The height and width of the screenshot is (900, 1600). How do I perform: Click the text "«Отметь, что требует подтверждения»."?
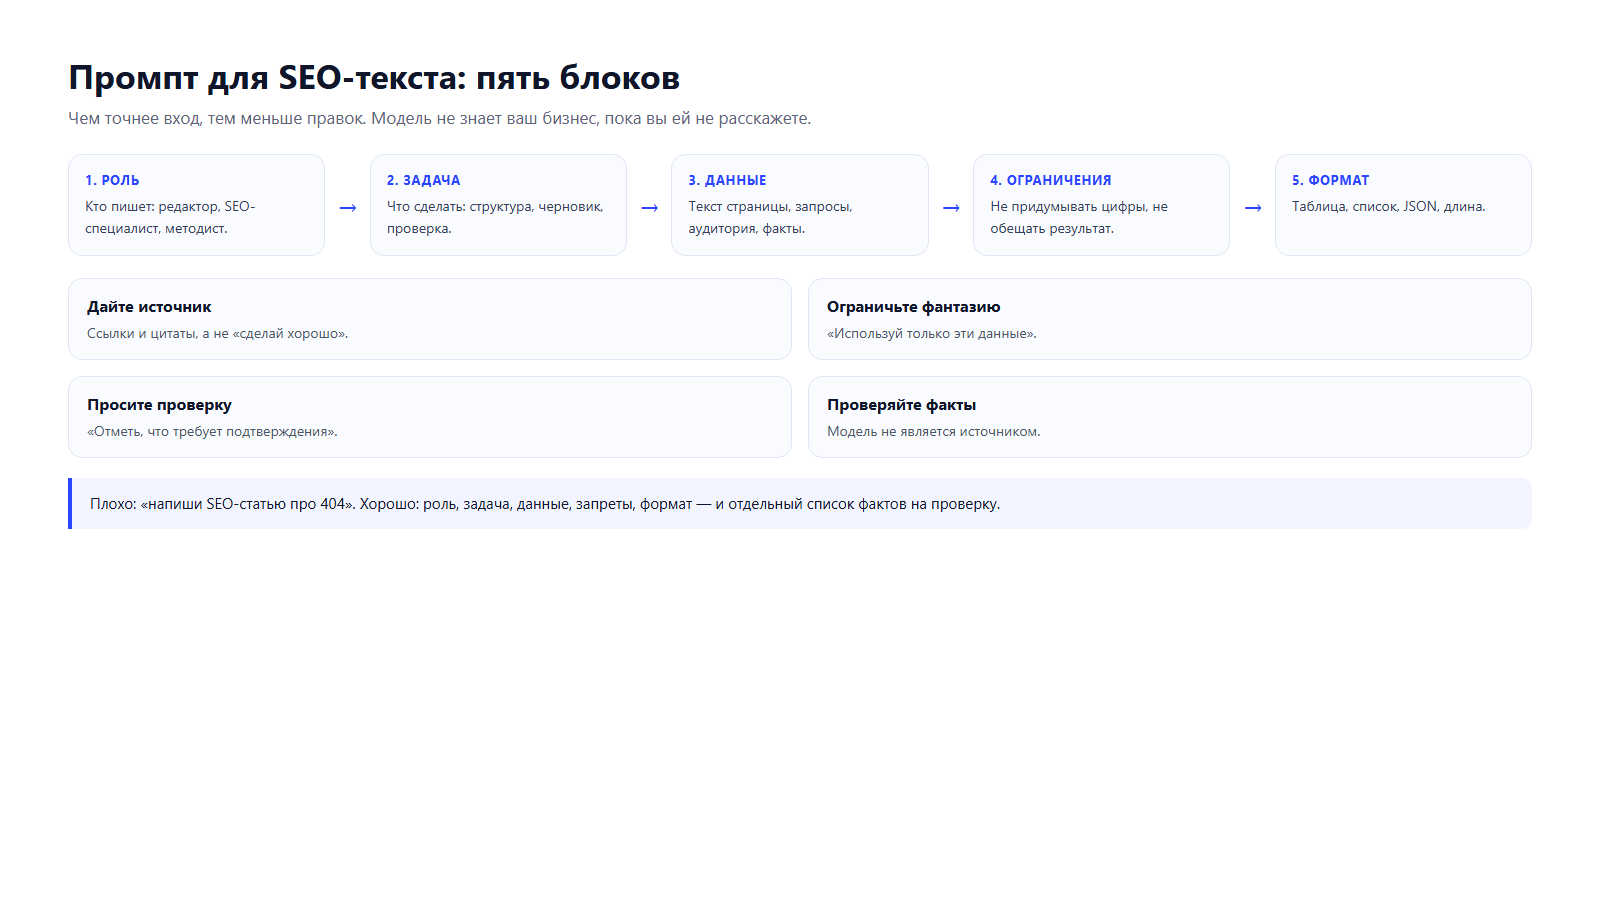click(x=212, y=431)
